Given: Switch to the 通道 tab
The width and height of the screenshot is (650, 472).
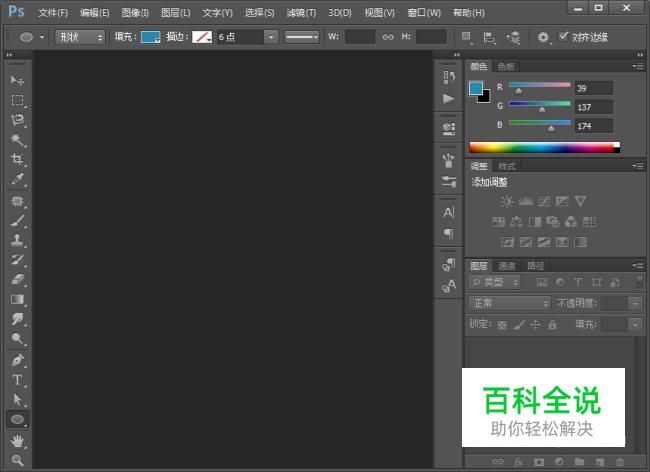Looking at the screenshot, I should click(x=507, y=266).
